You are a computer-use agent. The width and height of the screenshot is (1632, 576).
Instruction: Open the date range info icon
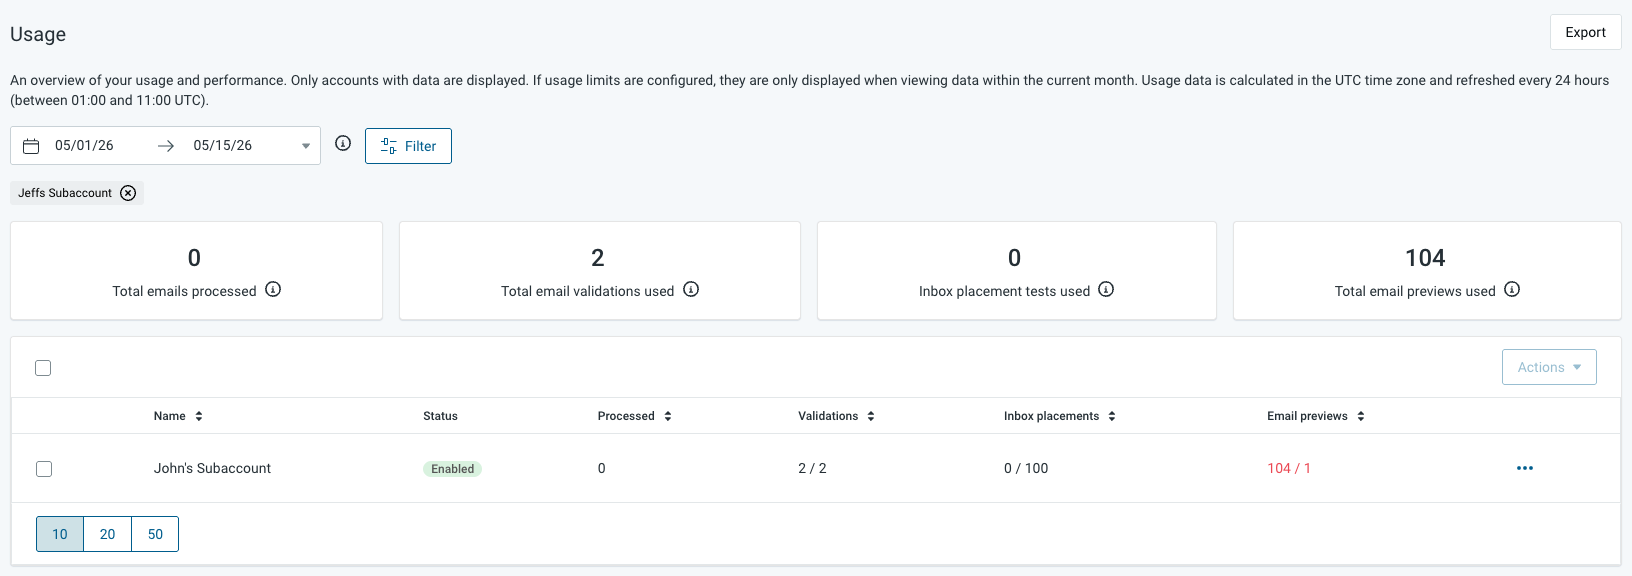coord(343,144)
